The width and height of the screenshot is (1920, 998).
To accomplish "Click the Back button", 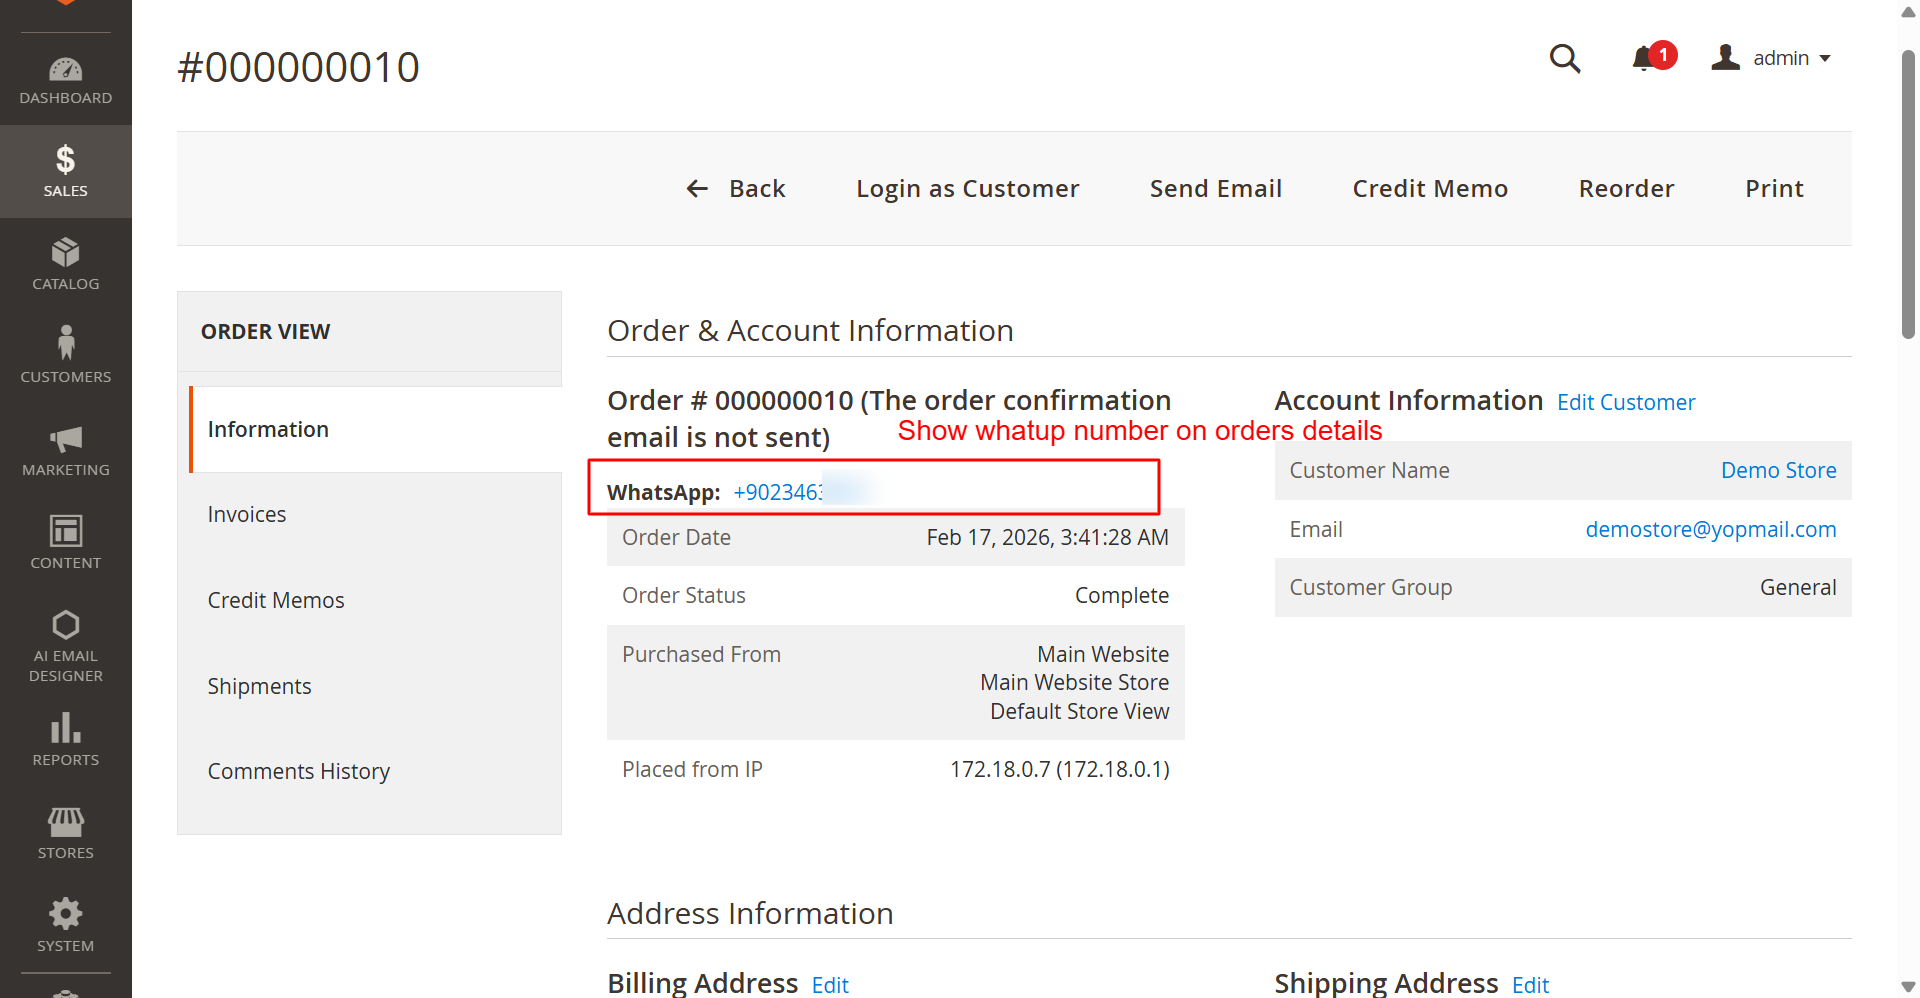I will pyautogui.click(x=736, y=189).
